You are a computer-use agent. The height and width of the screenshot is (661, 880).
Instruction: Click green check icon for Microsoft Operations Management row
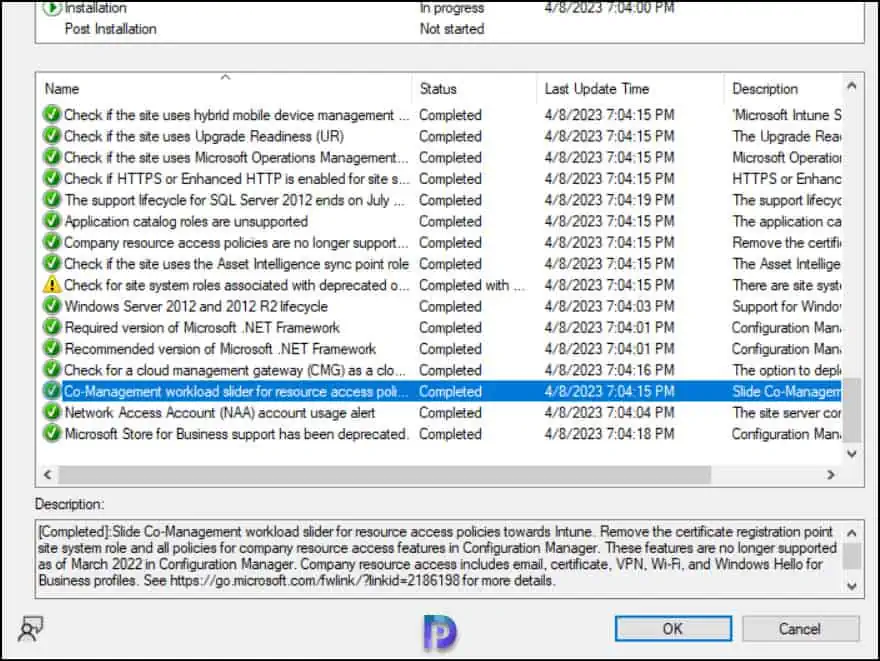pos(52,157)
